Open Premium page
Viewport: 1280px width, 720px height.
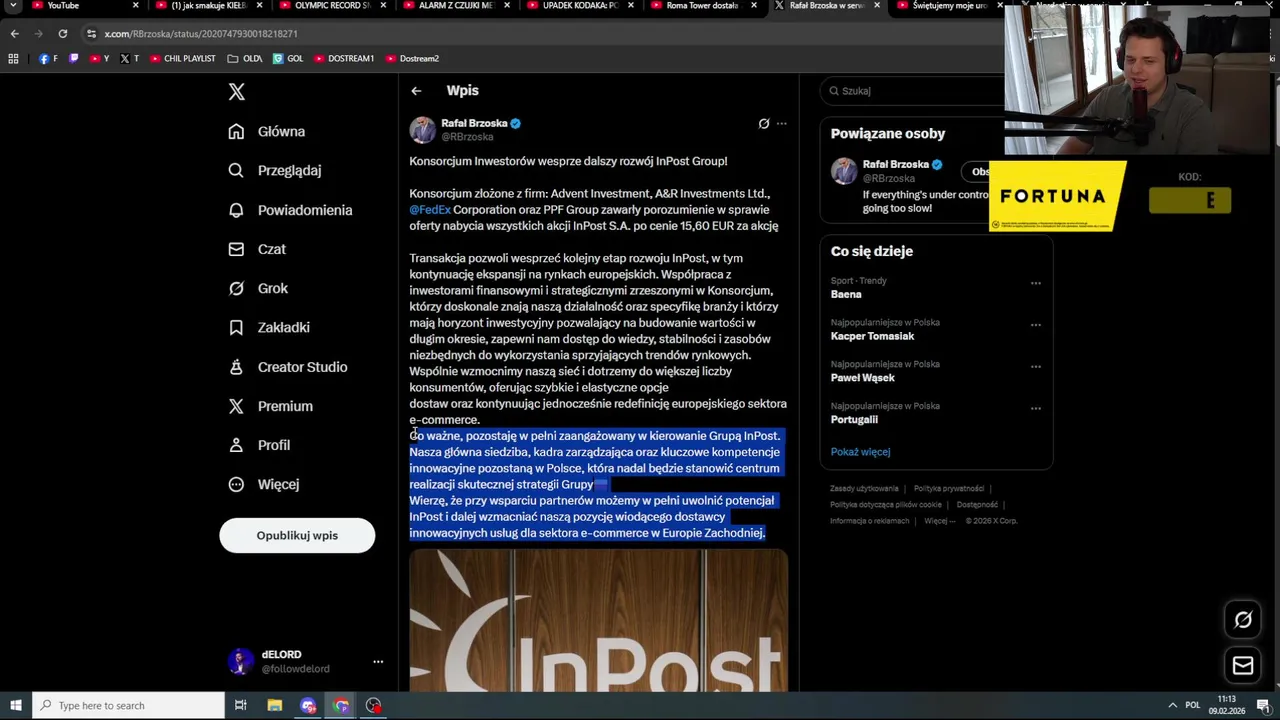point(270,406)
